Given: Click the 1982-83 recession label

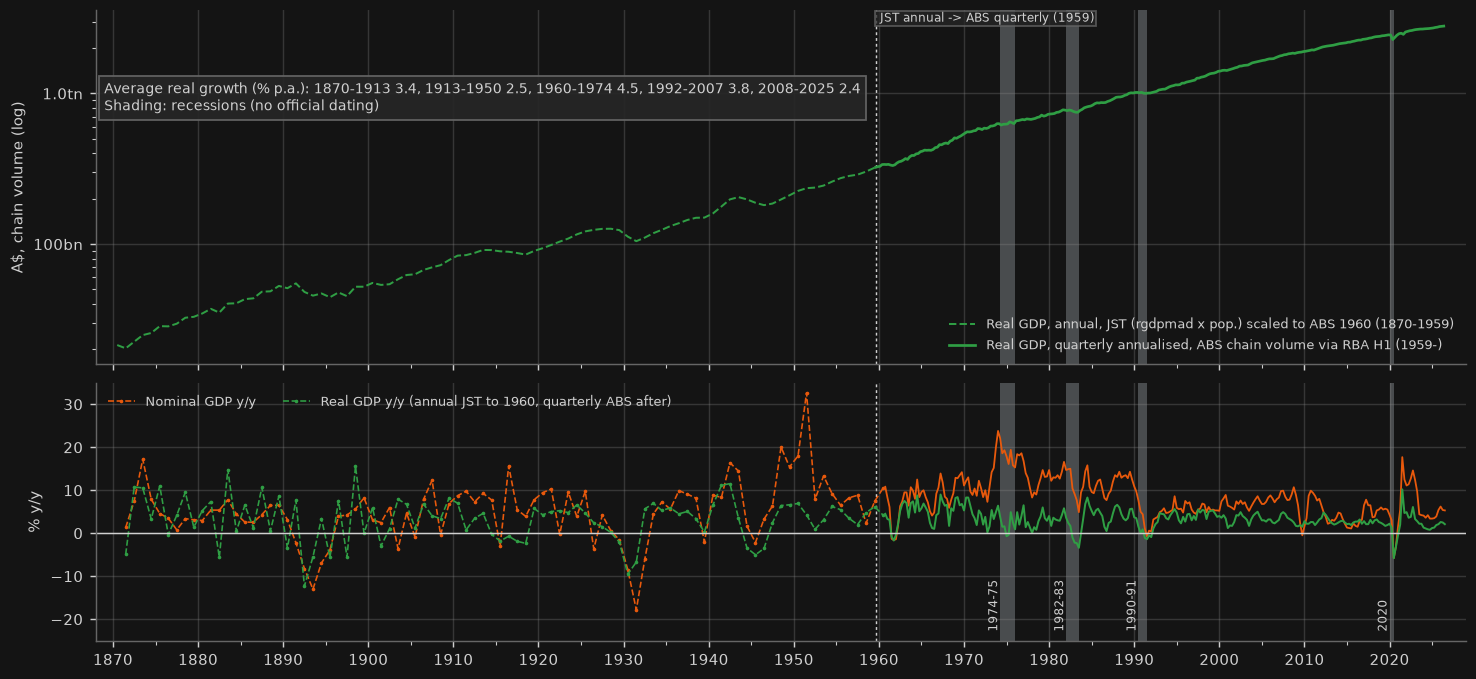Looking at the screenshot, I should pyautogui.click(x=1059, y=605).
